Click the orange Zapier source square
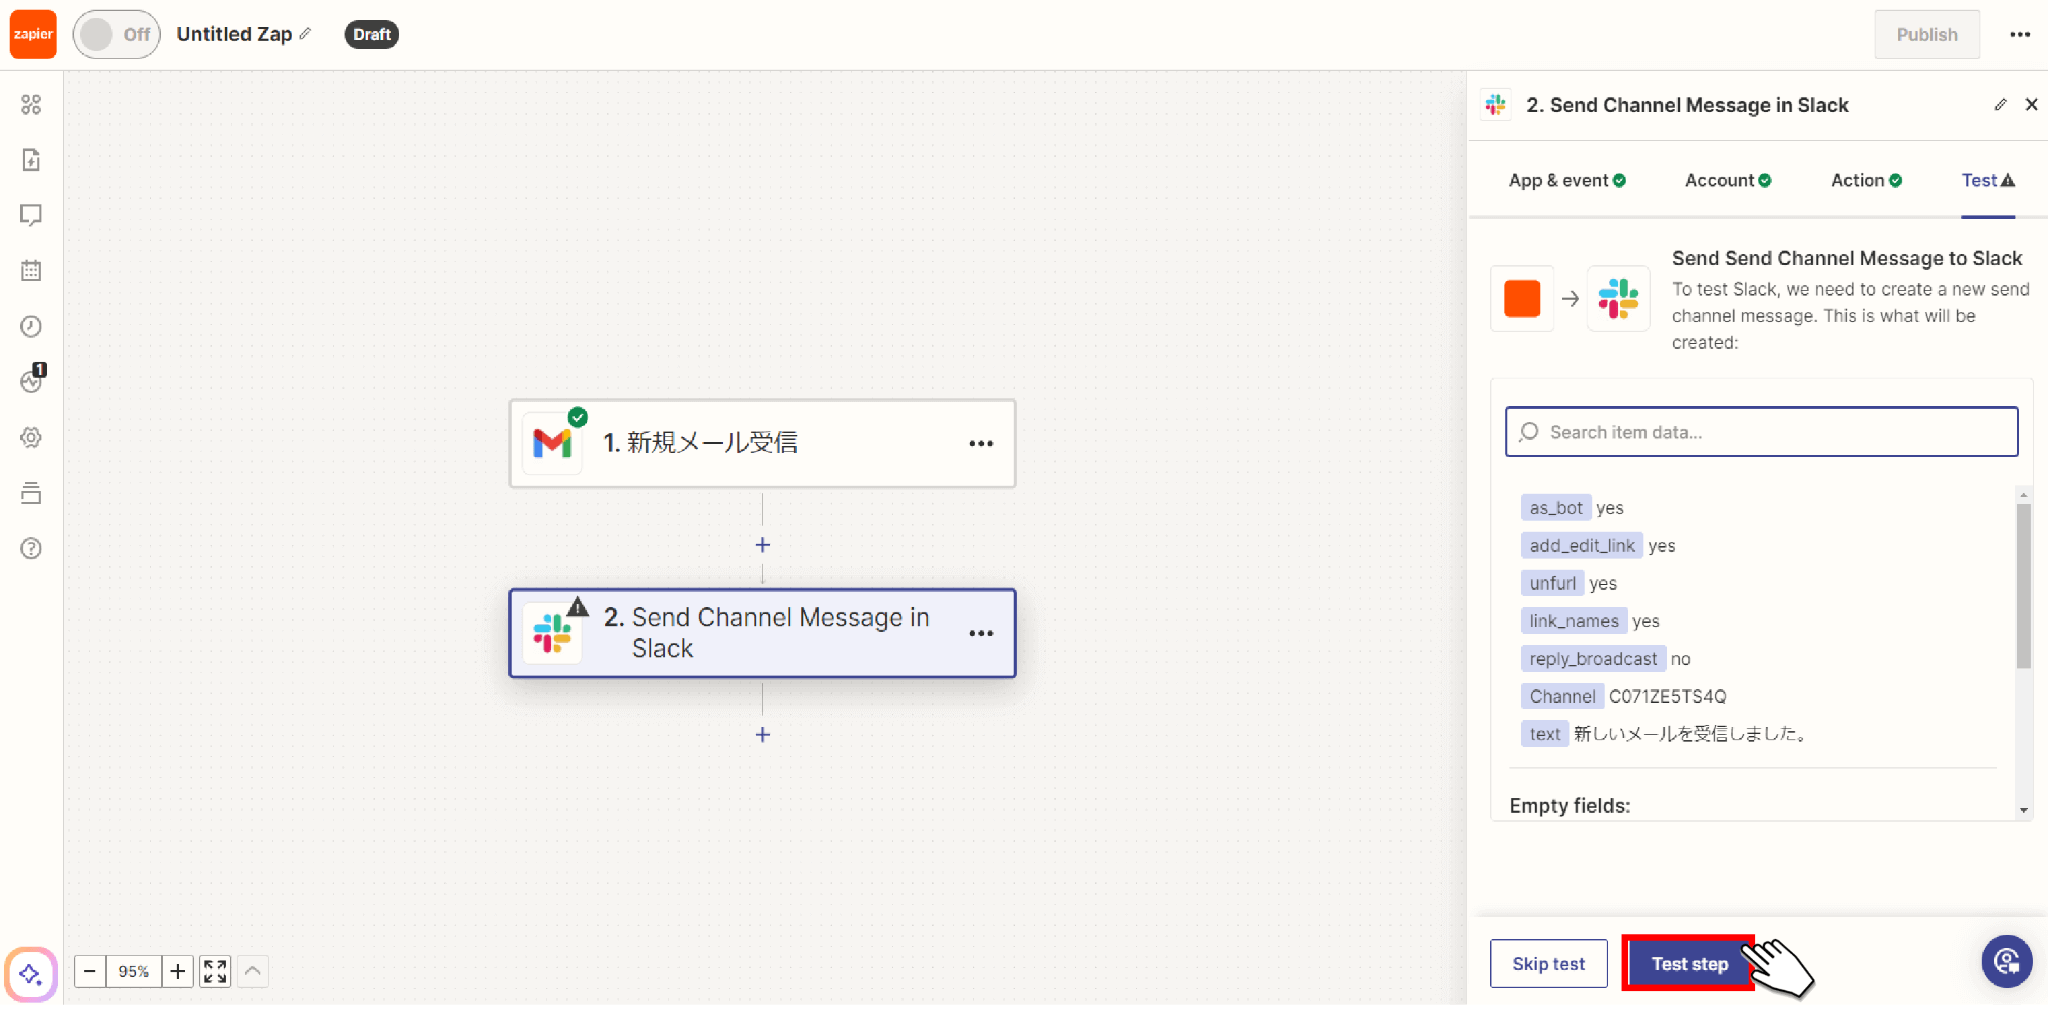 click(x=1522, y=299)
